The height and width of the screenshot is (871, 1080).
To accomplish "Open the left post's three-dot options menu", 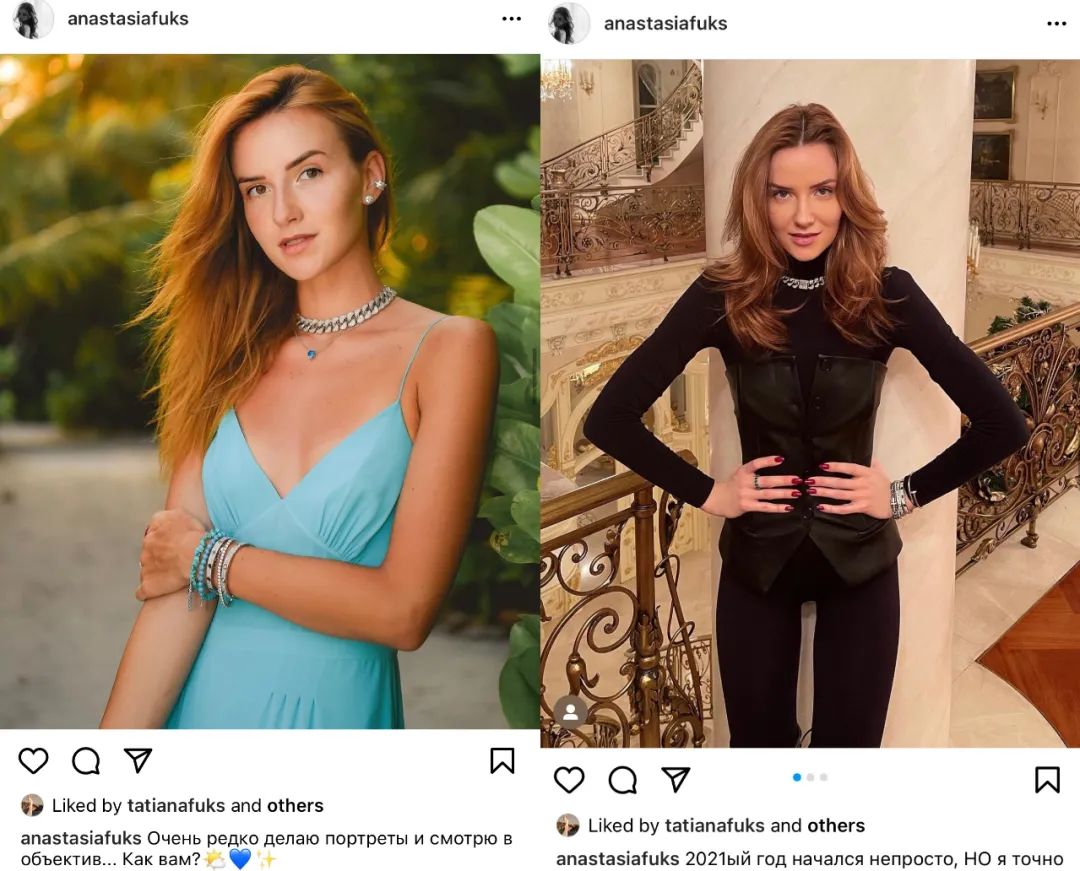I will coord(512,19).
